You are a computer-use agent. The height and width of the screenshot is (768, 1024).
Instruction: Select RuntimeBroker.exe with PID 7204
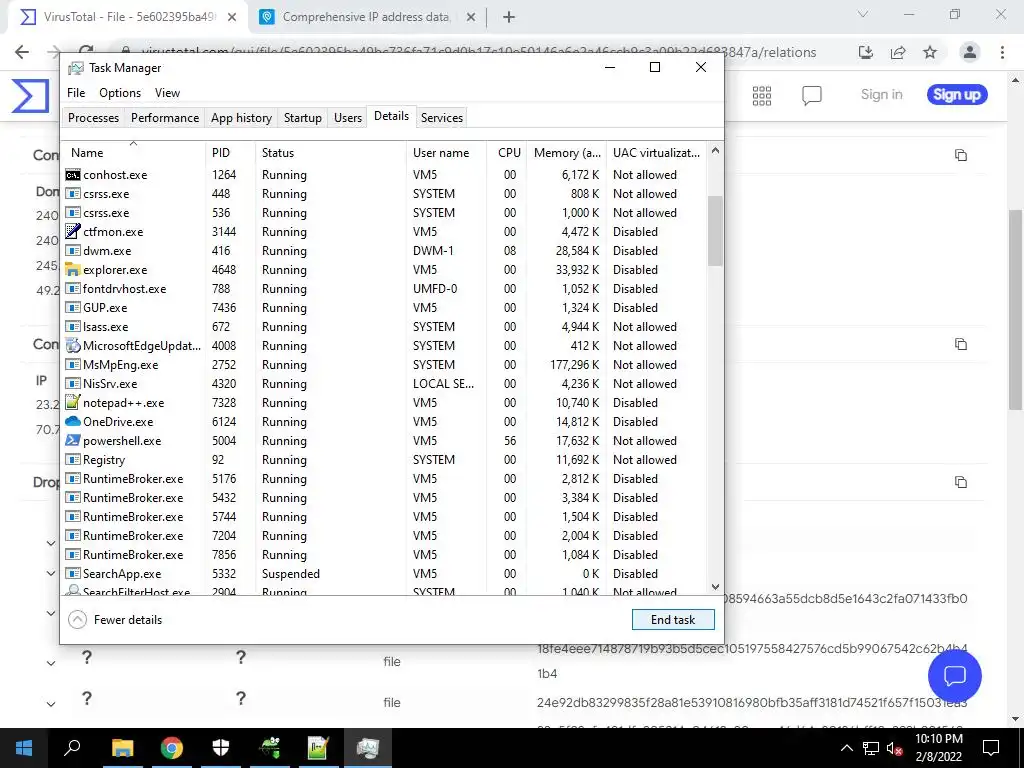click(385, 536)
